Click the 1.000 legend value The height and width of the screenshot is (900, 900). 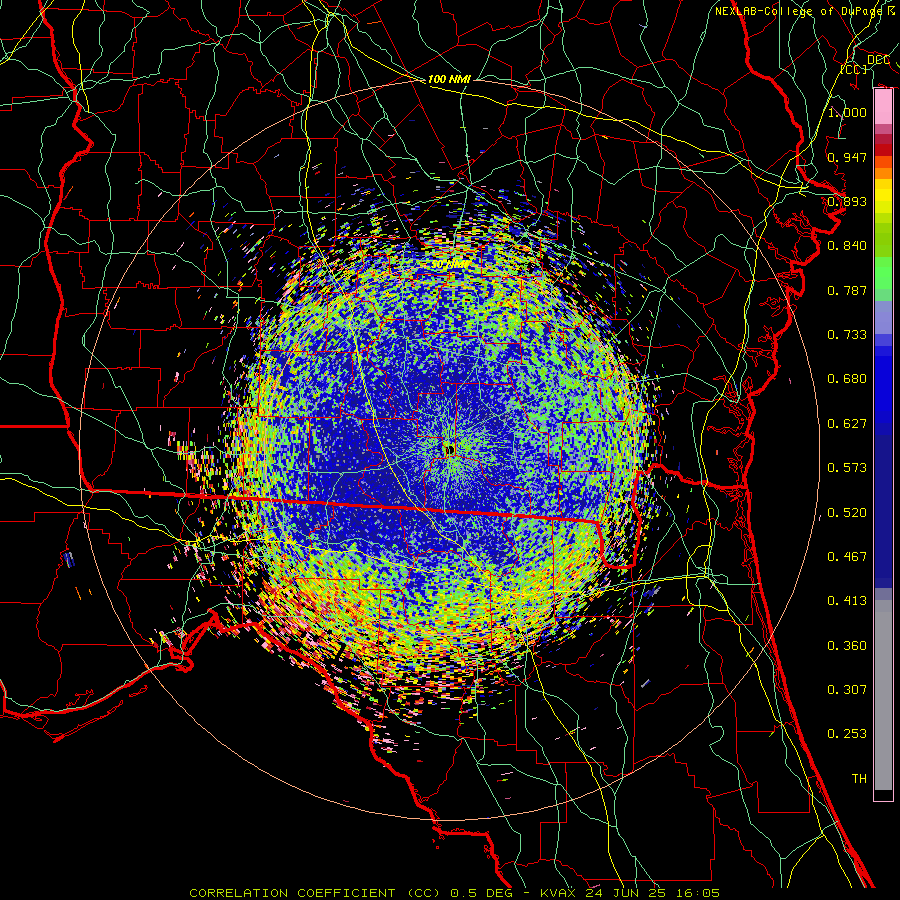847,112
